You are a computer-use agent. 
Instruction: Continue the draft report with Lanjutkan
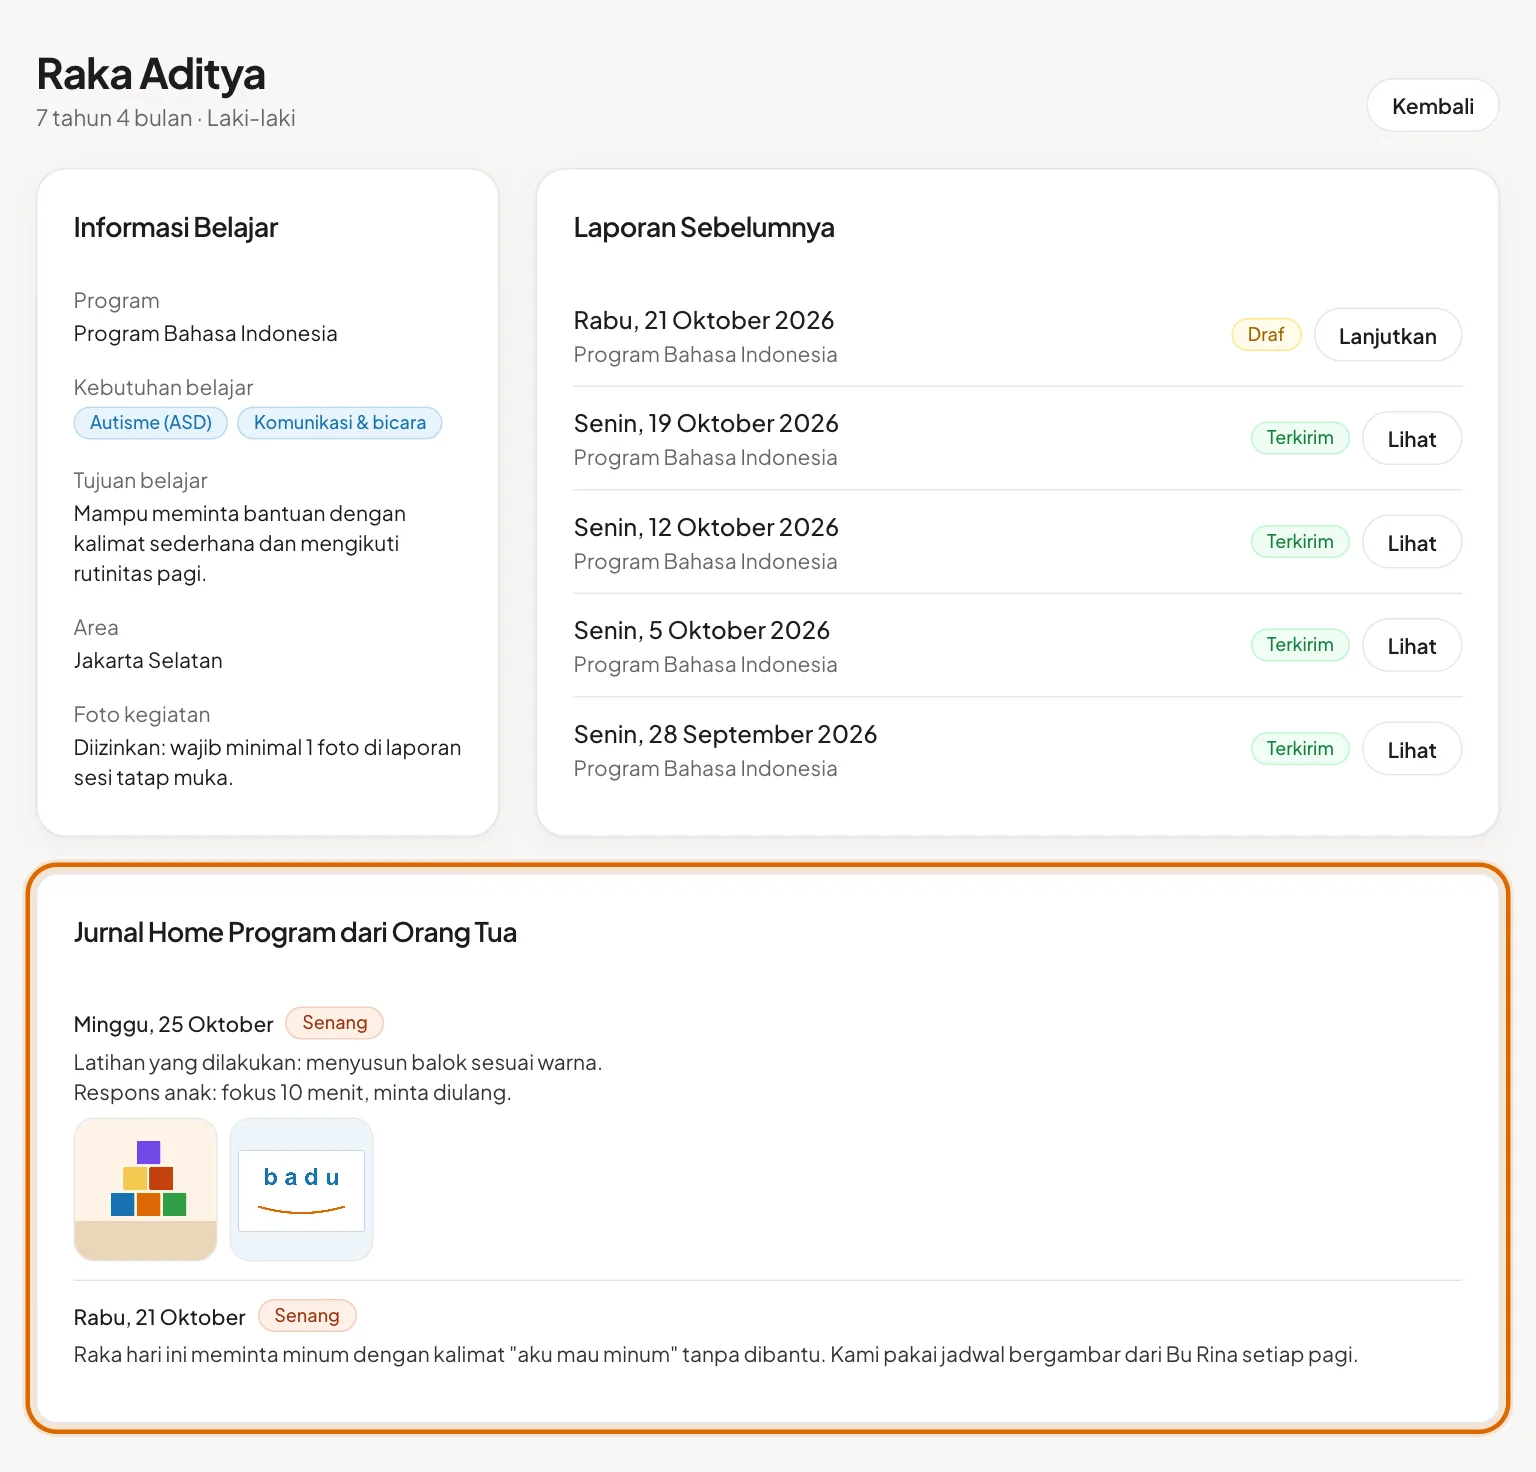point(1387,336)
